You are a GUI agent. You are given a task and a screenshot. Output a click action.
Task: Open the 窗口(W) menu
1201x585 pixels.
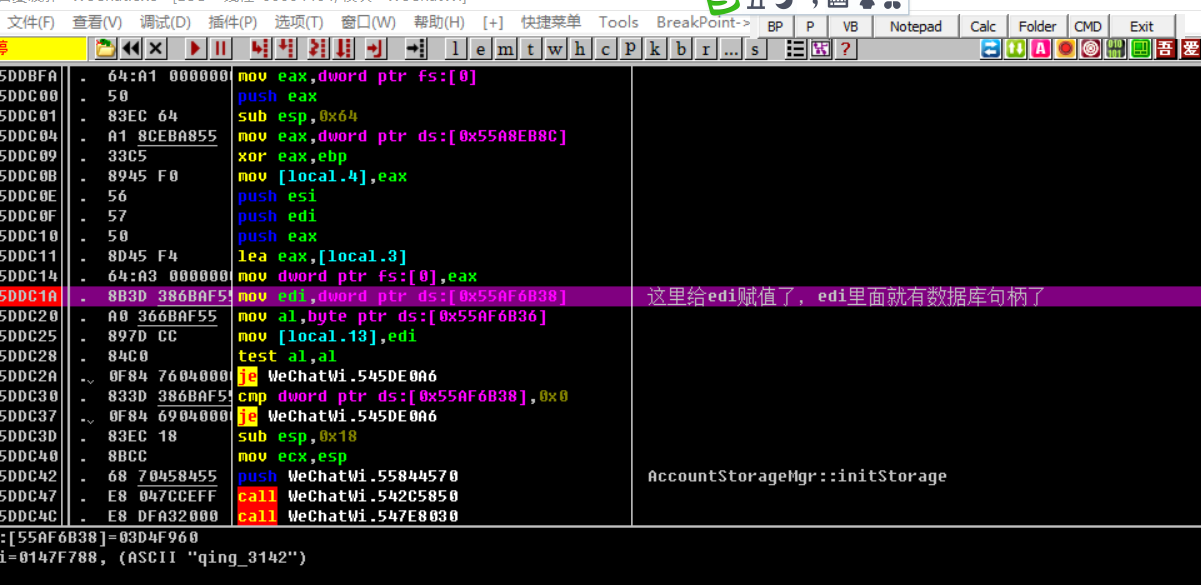368,22
